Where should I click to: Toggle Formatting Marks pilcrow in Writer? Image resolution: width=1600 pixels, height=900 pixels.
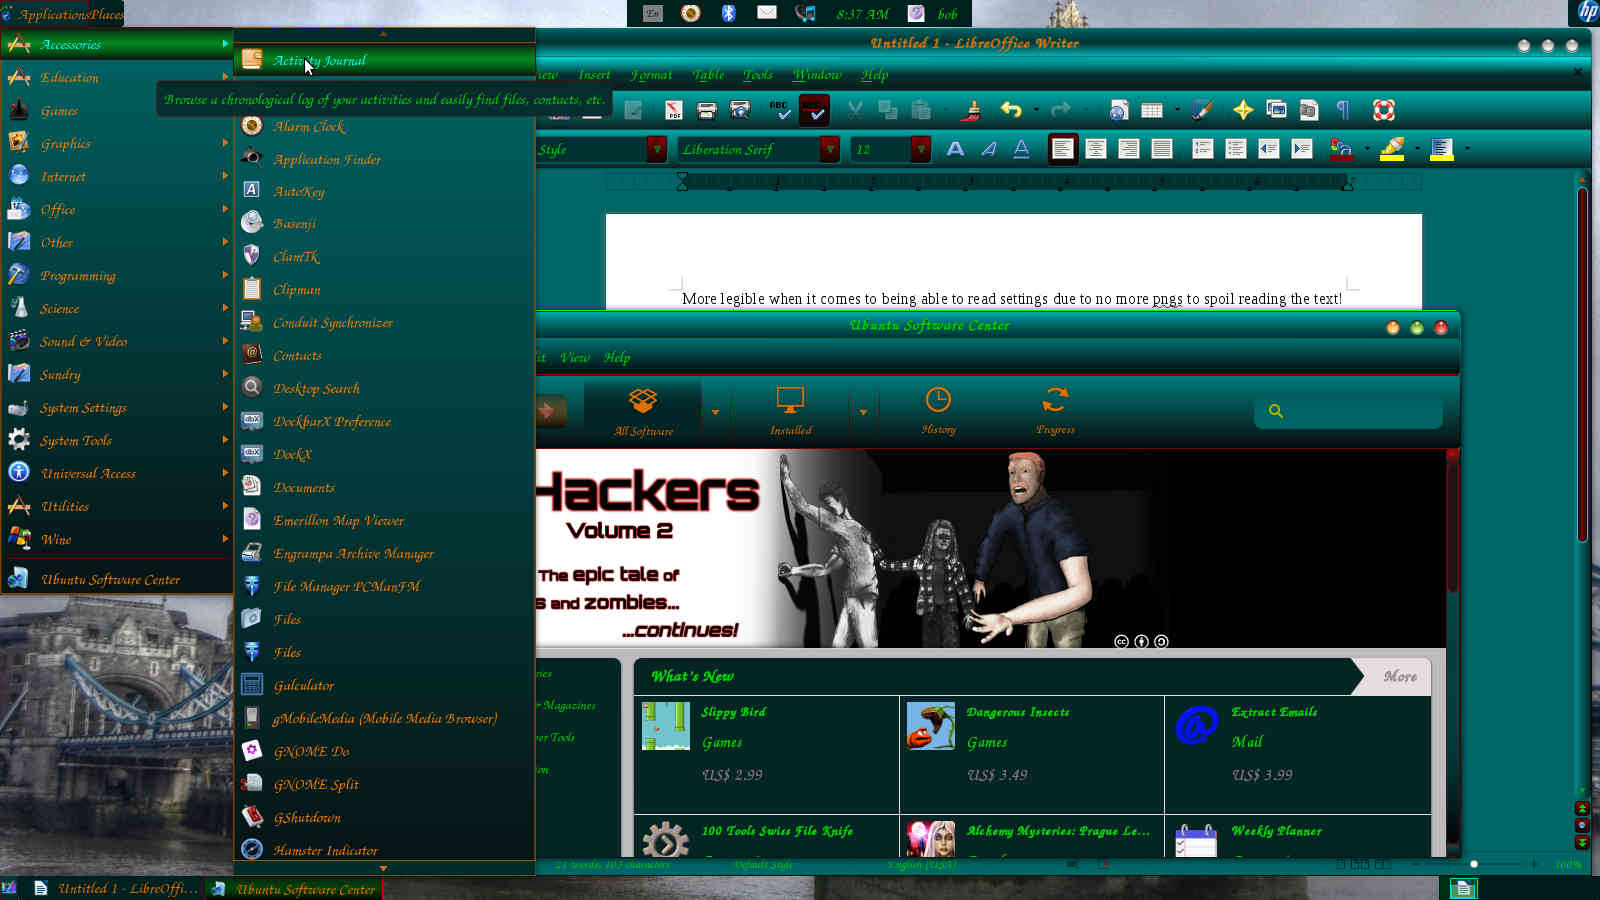tap(1343, 110)
